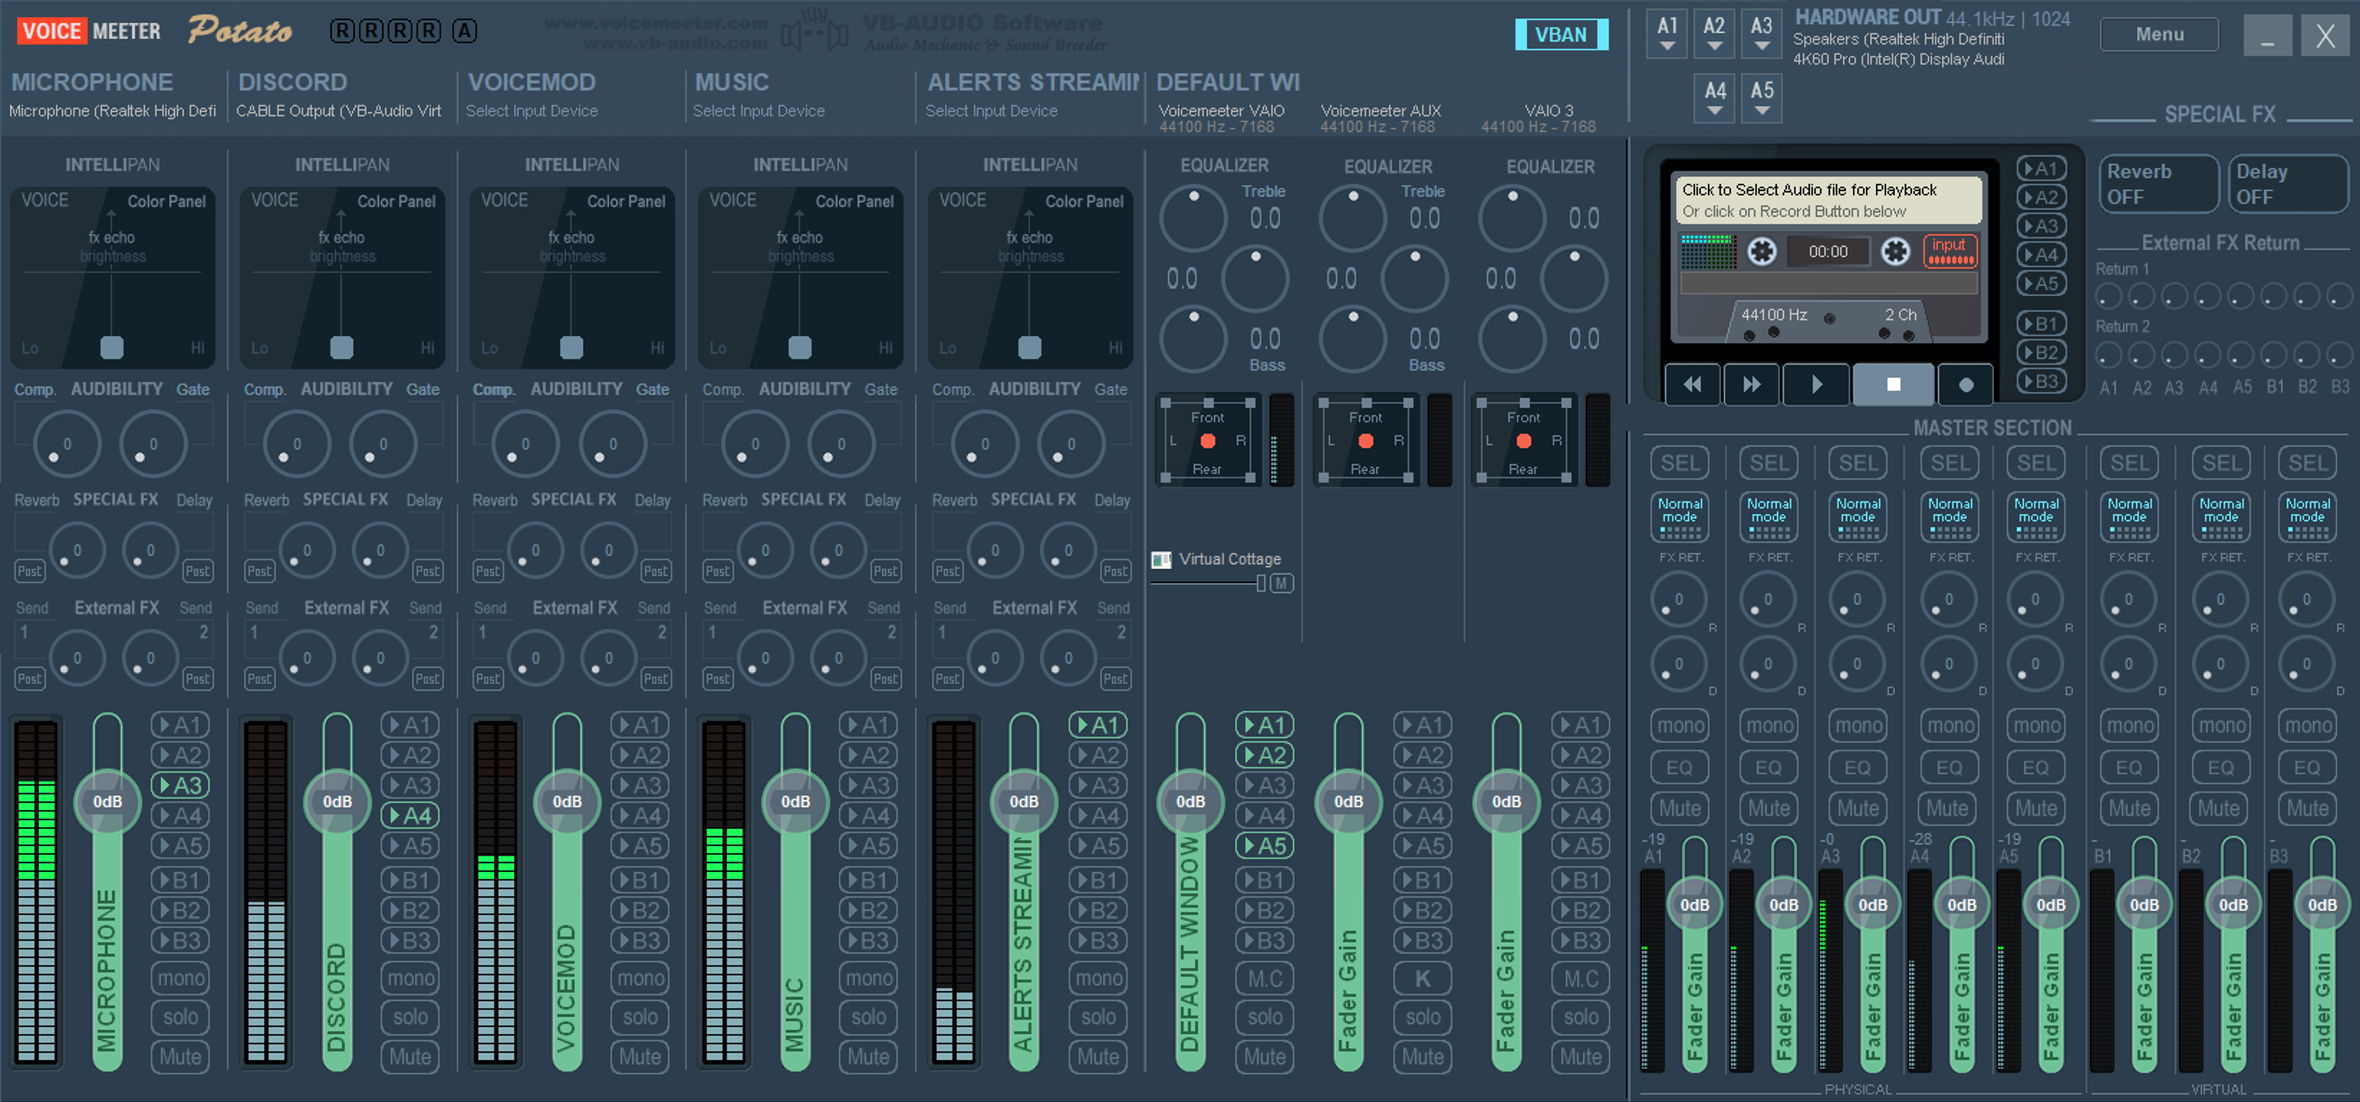Route Microphone strip to A1 bus

coord(180,725)
